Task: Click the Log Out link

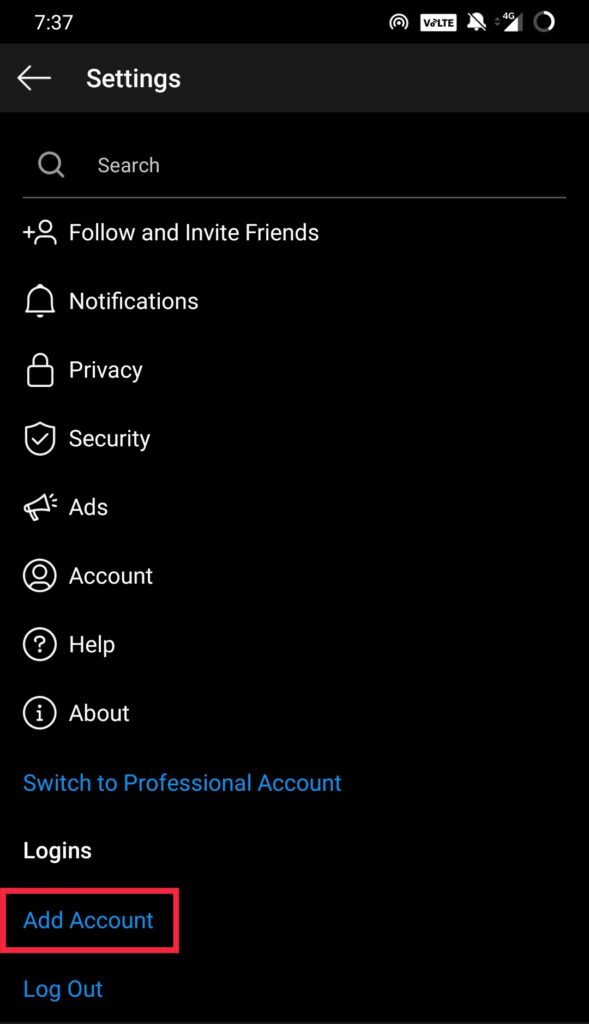Action: [63, 989]
